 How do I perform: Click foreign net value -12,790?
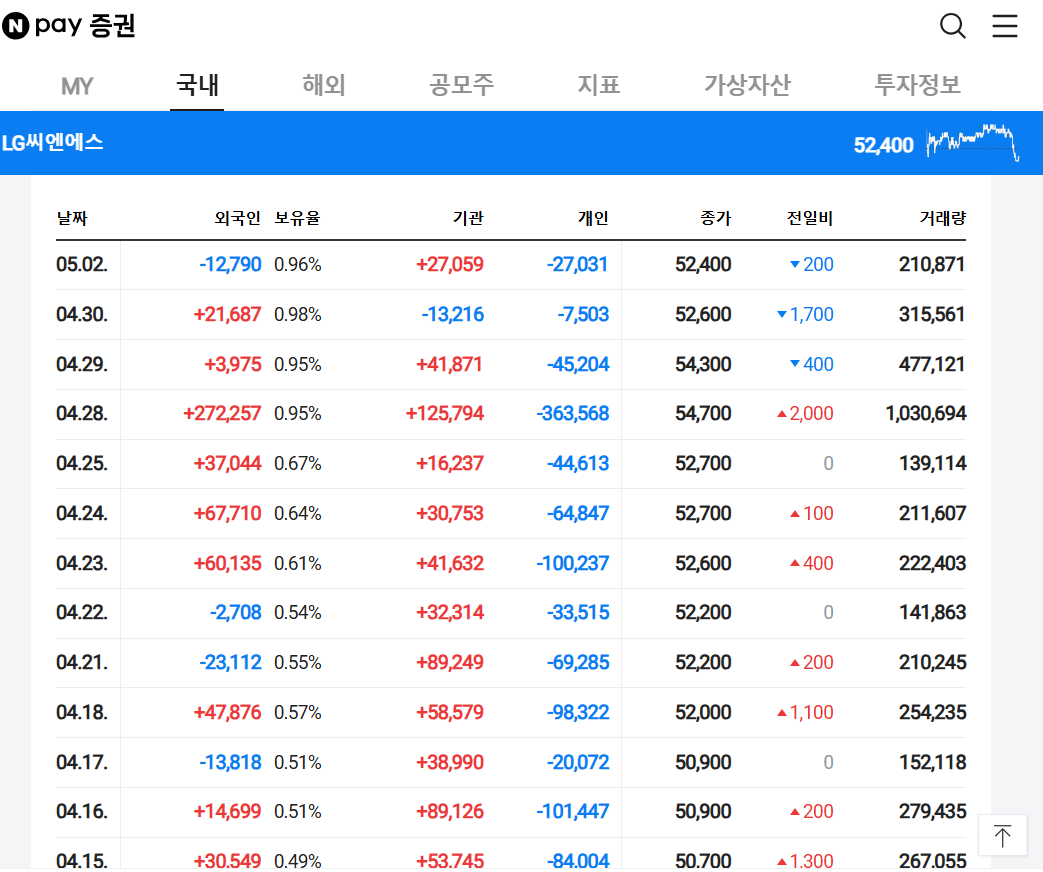pyautogui.click(x=230, y=265)
